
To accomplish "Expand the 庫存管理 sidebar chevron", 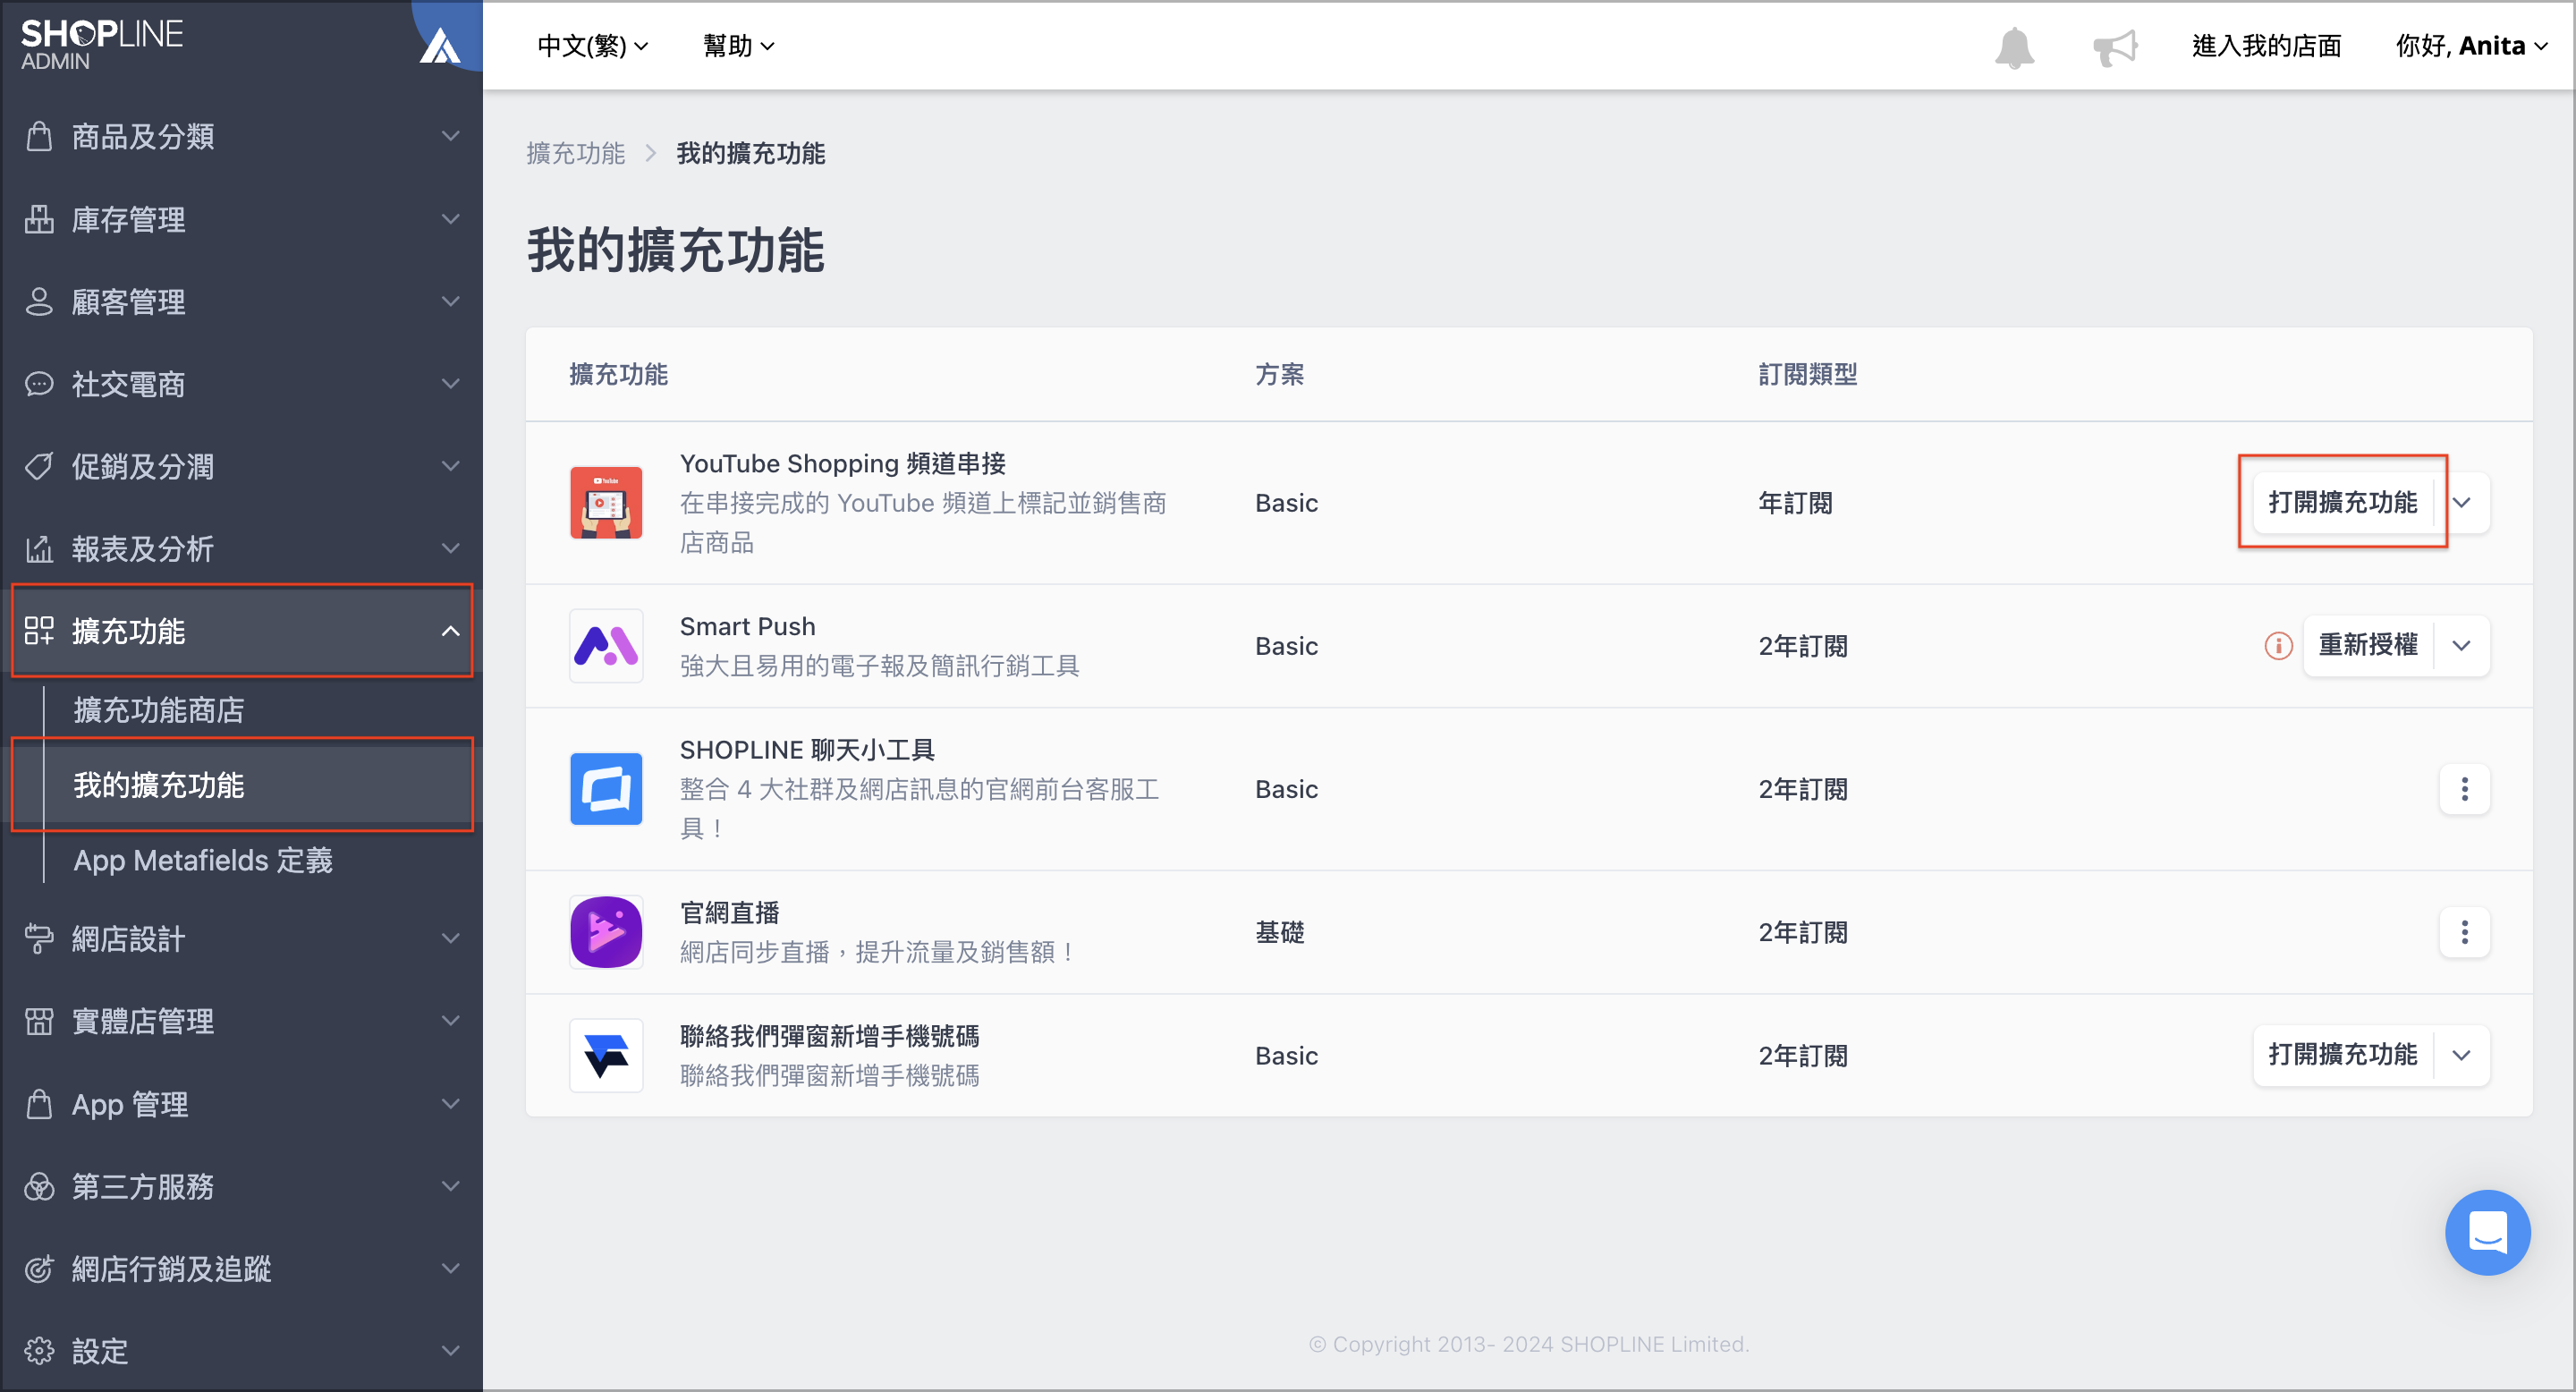I will 450,219.
